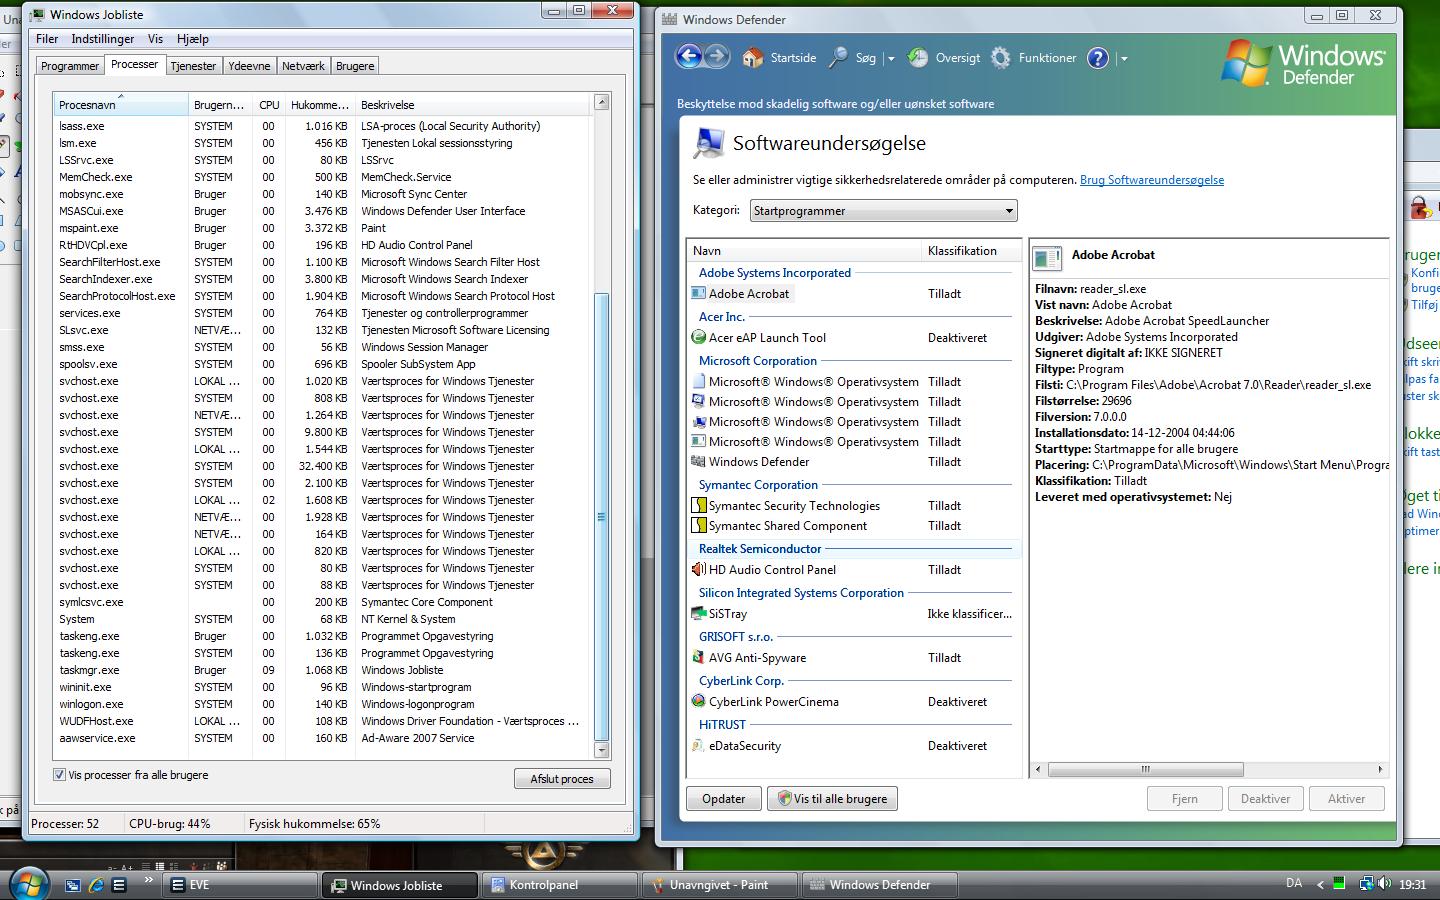Select AVG Anti-Spyware entry icon
Image resolution: width=1440 pixels, height=900 pixels.
click(x=698, y=658)
